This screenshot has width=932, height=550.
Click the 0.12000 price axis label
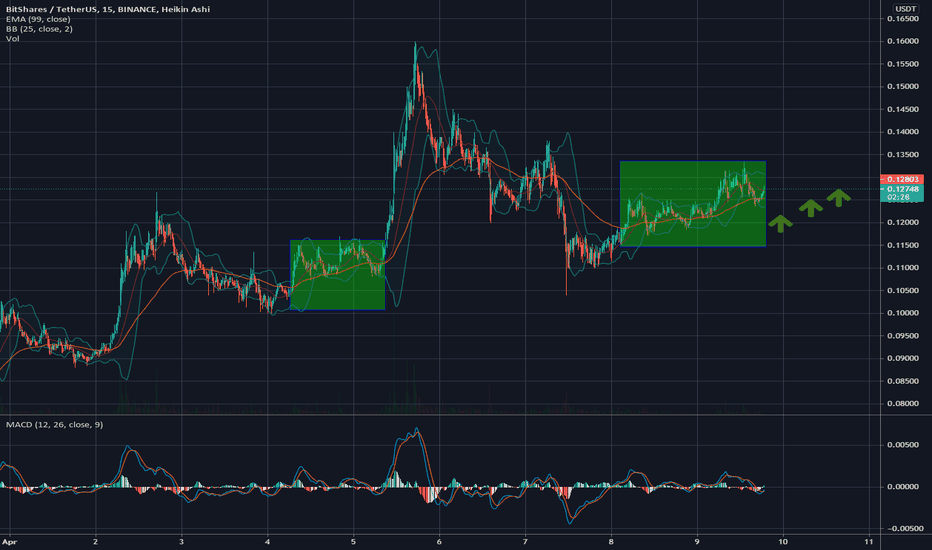tap(902, 222)
